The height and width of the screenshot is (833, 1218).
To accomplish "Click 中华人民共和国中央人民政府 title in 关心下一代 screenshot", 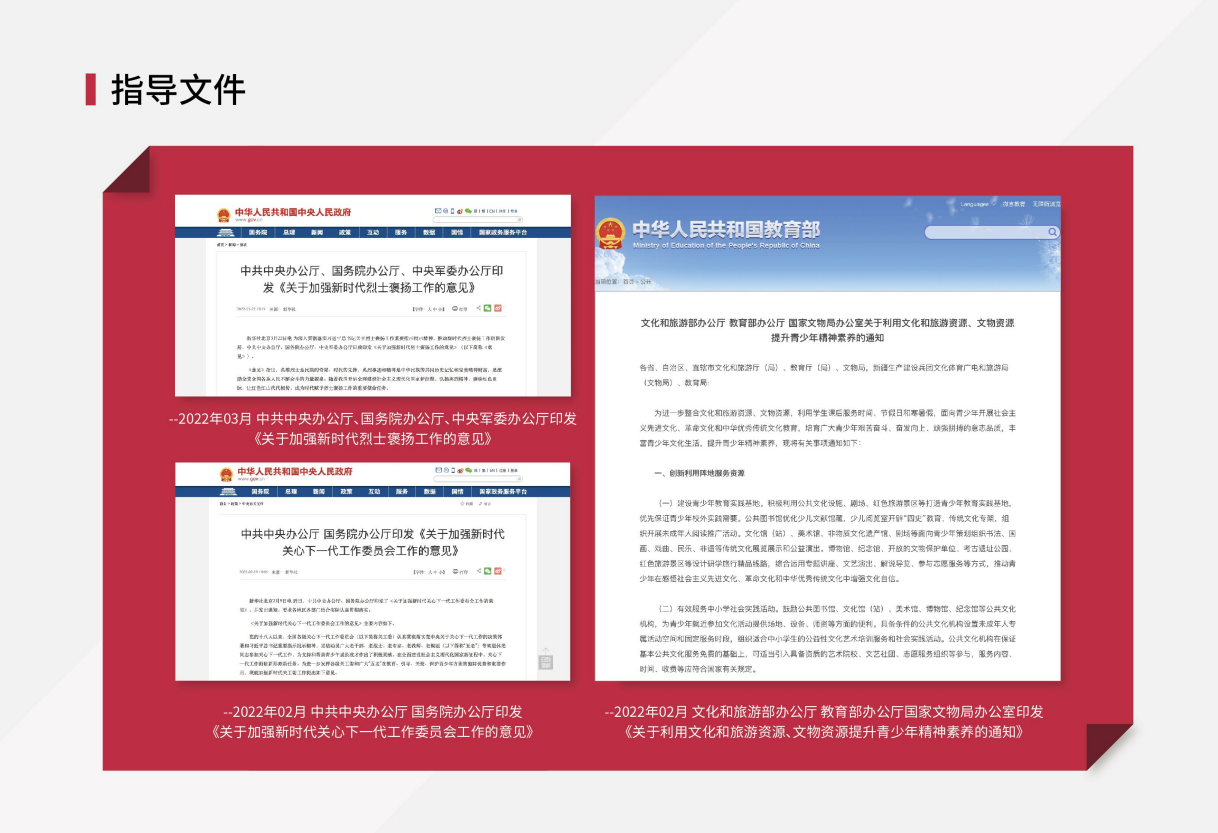I will click(x=293, y=471).
